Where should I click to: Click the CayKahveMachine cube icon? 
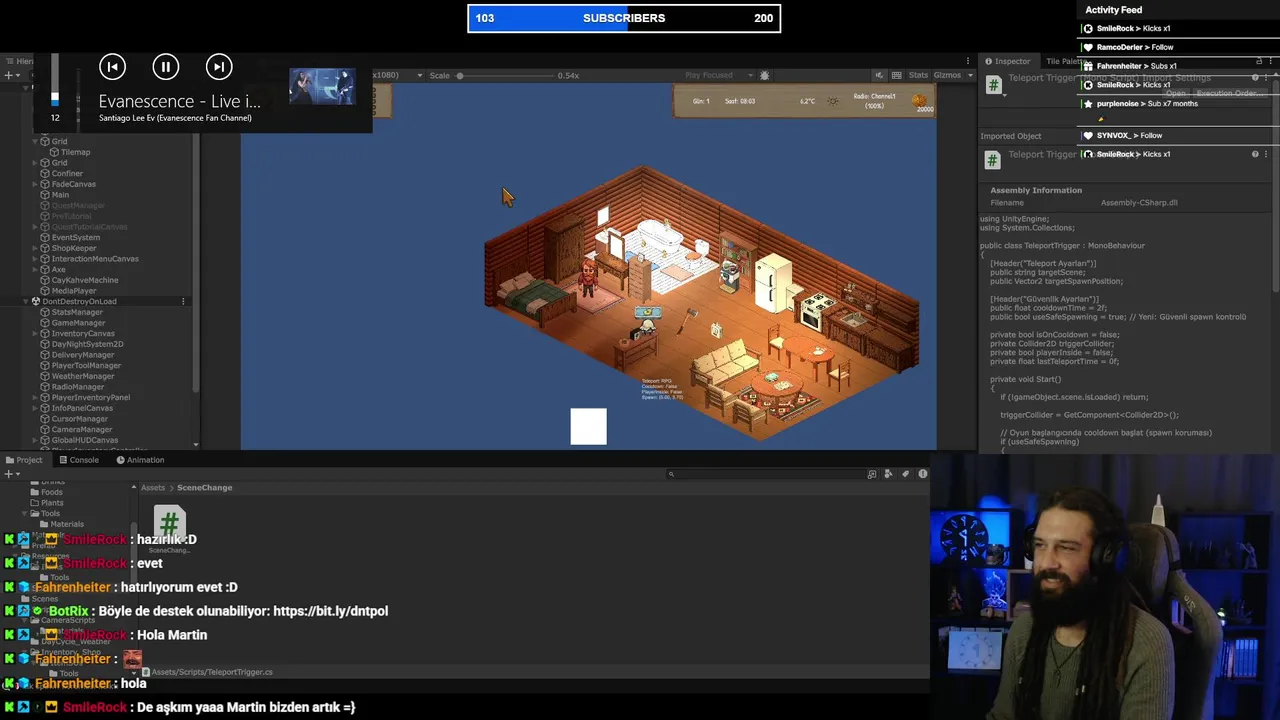(45, 280)
